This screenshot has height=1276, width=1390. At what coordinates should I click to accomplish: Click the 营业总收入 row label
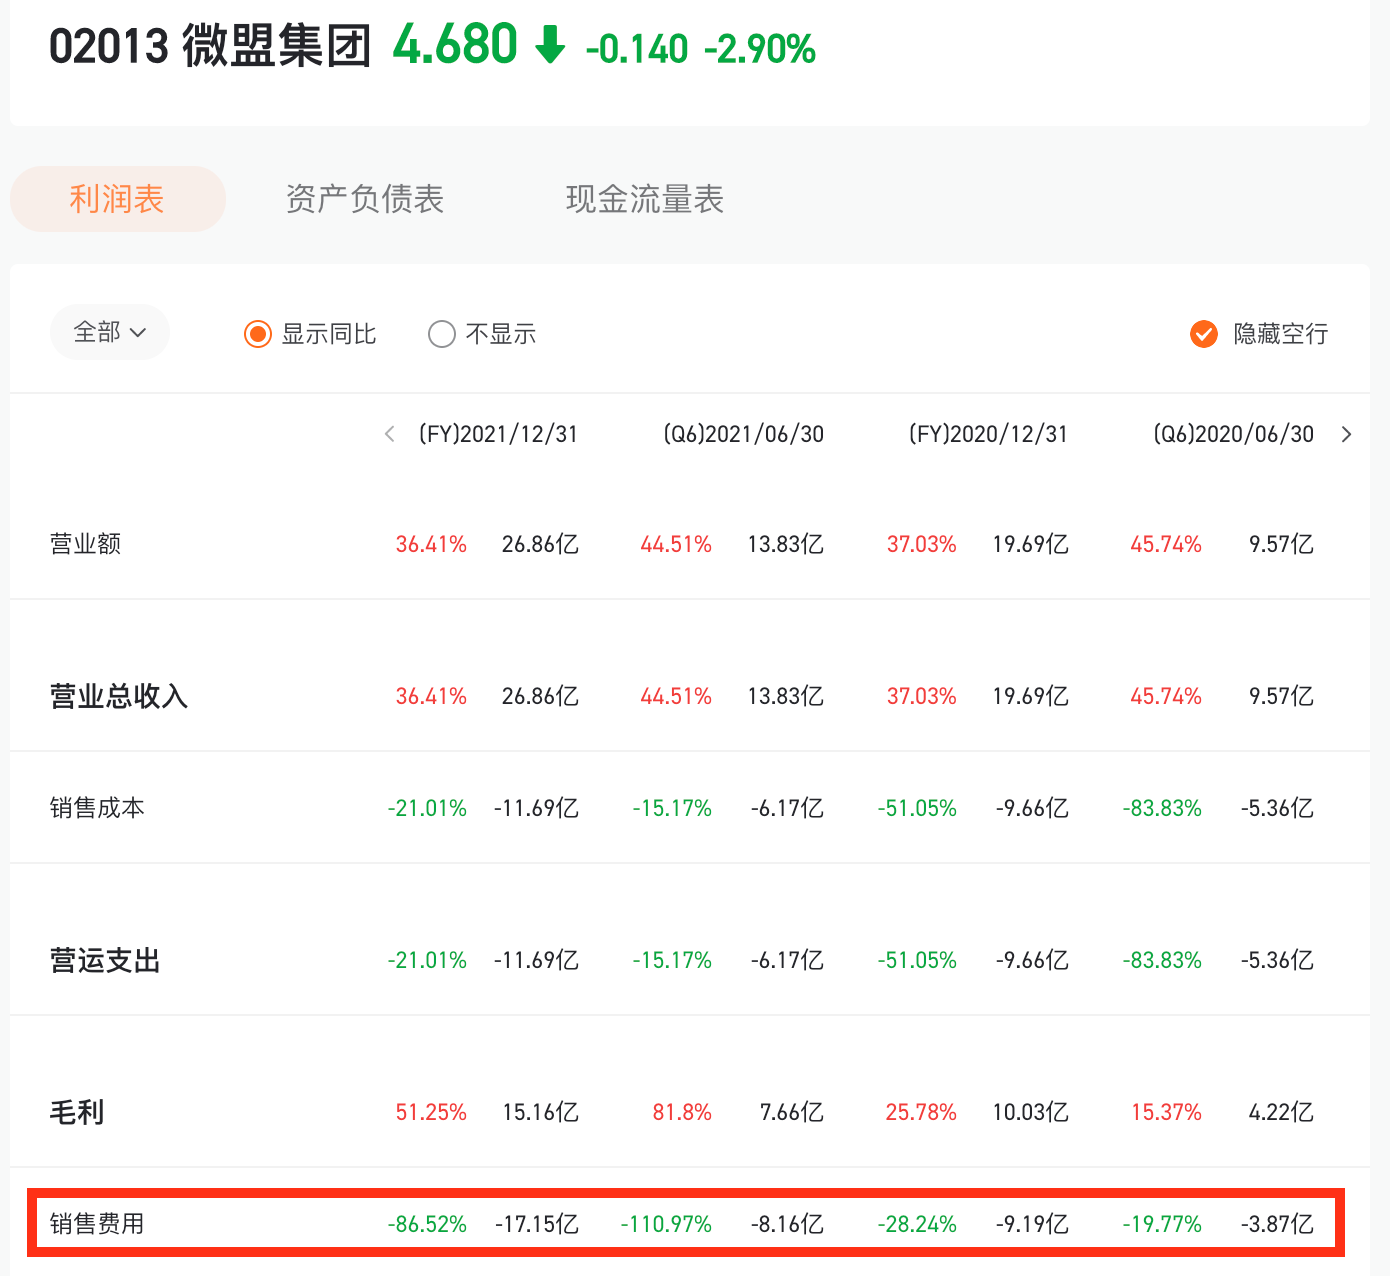119,696
